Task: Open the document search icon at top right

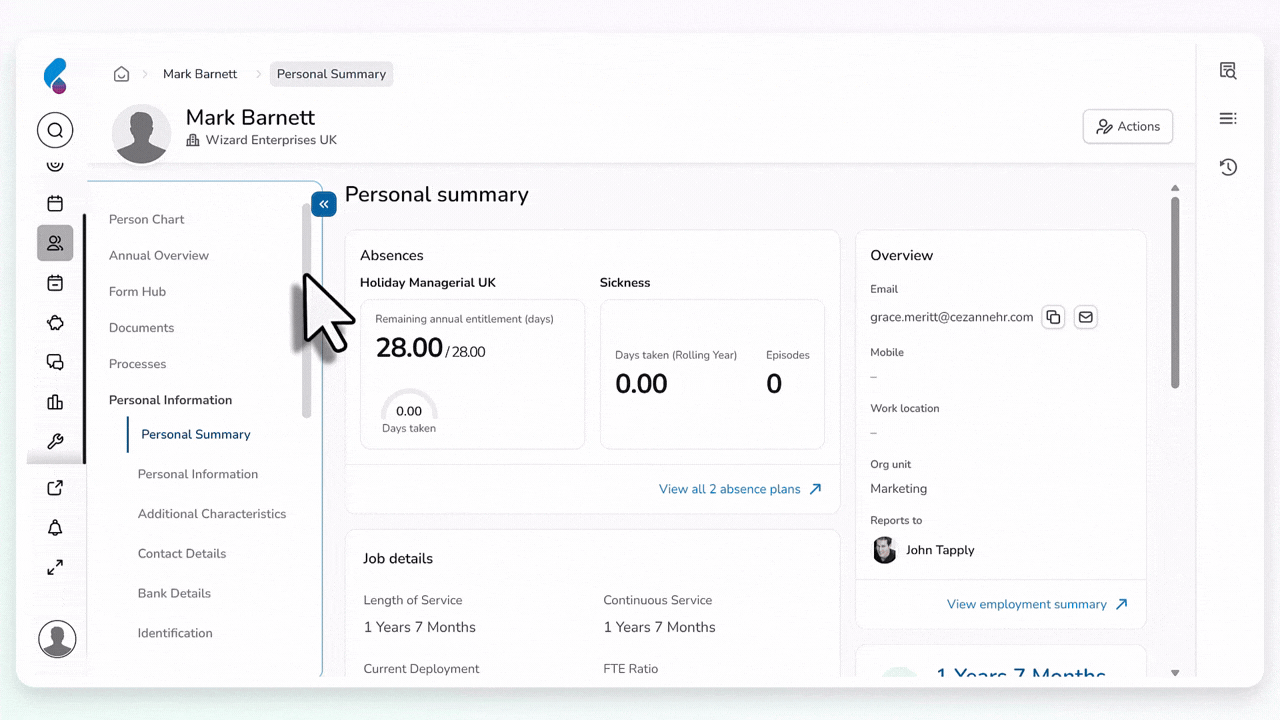Action: pos(1228,71)
